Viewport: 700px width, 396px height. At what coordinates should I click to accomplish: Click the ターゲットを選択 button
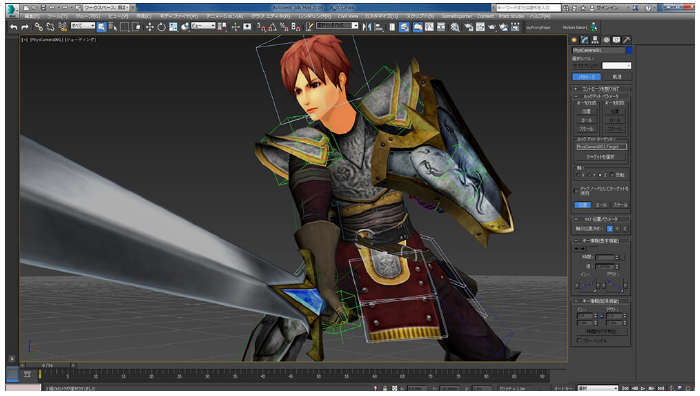point(601,157)
